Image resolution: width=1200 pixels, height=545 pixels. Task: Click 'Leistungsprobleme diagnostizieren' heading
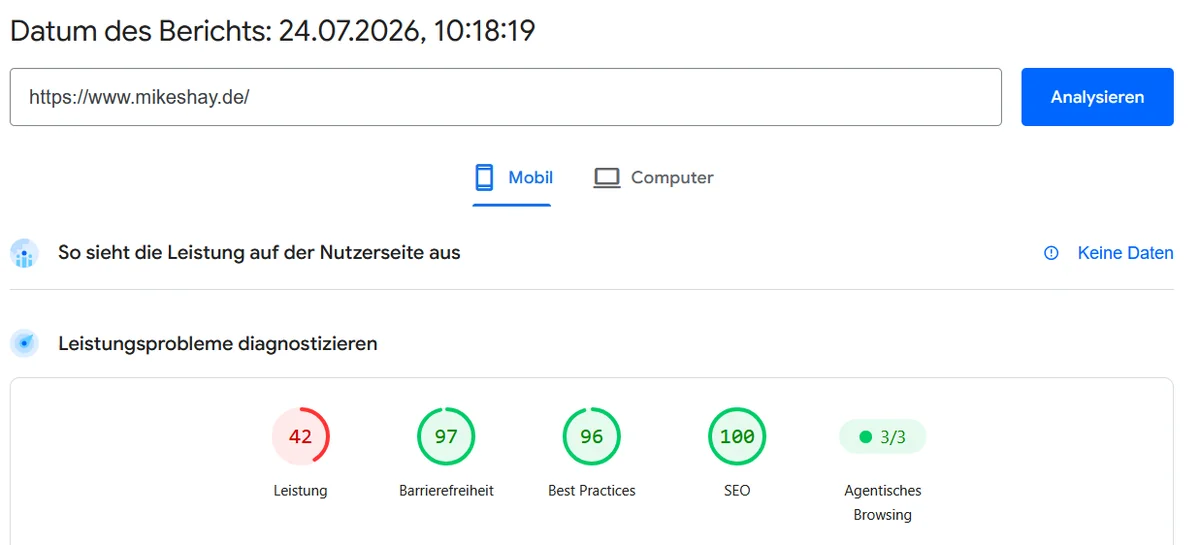(218, 344)
